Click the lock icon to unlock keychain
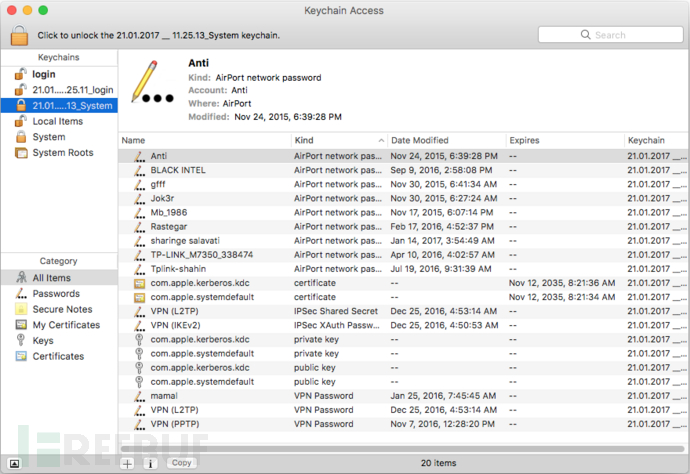 (19, 35)
